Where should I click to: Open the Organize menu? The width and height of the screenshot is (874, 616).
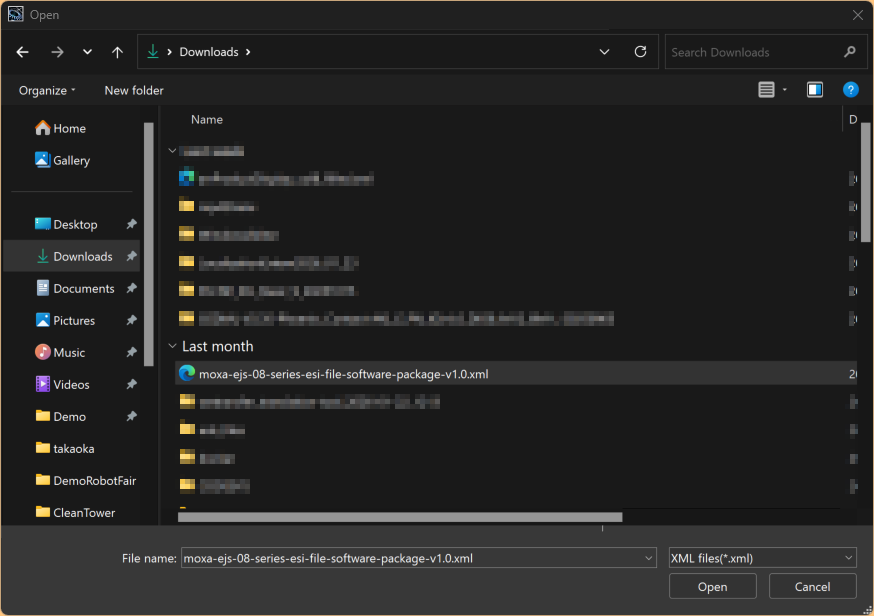(x=47, y=90)
